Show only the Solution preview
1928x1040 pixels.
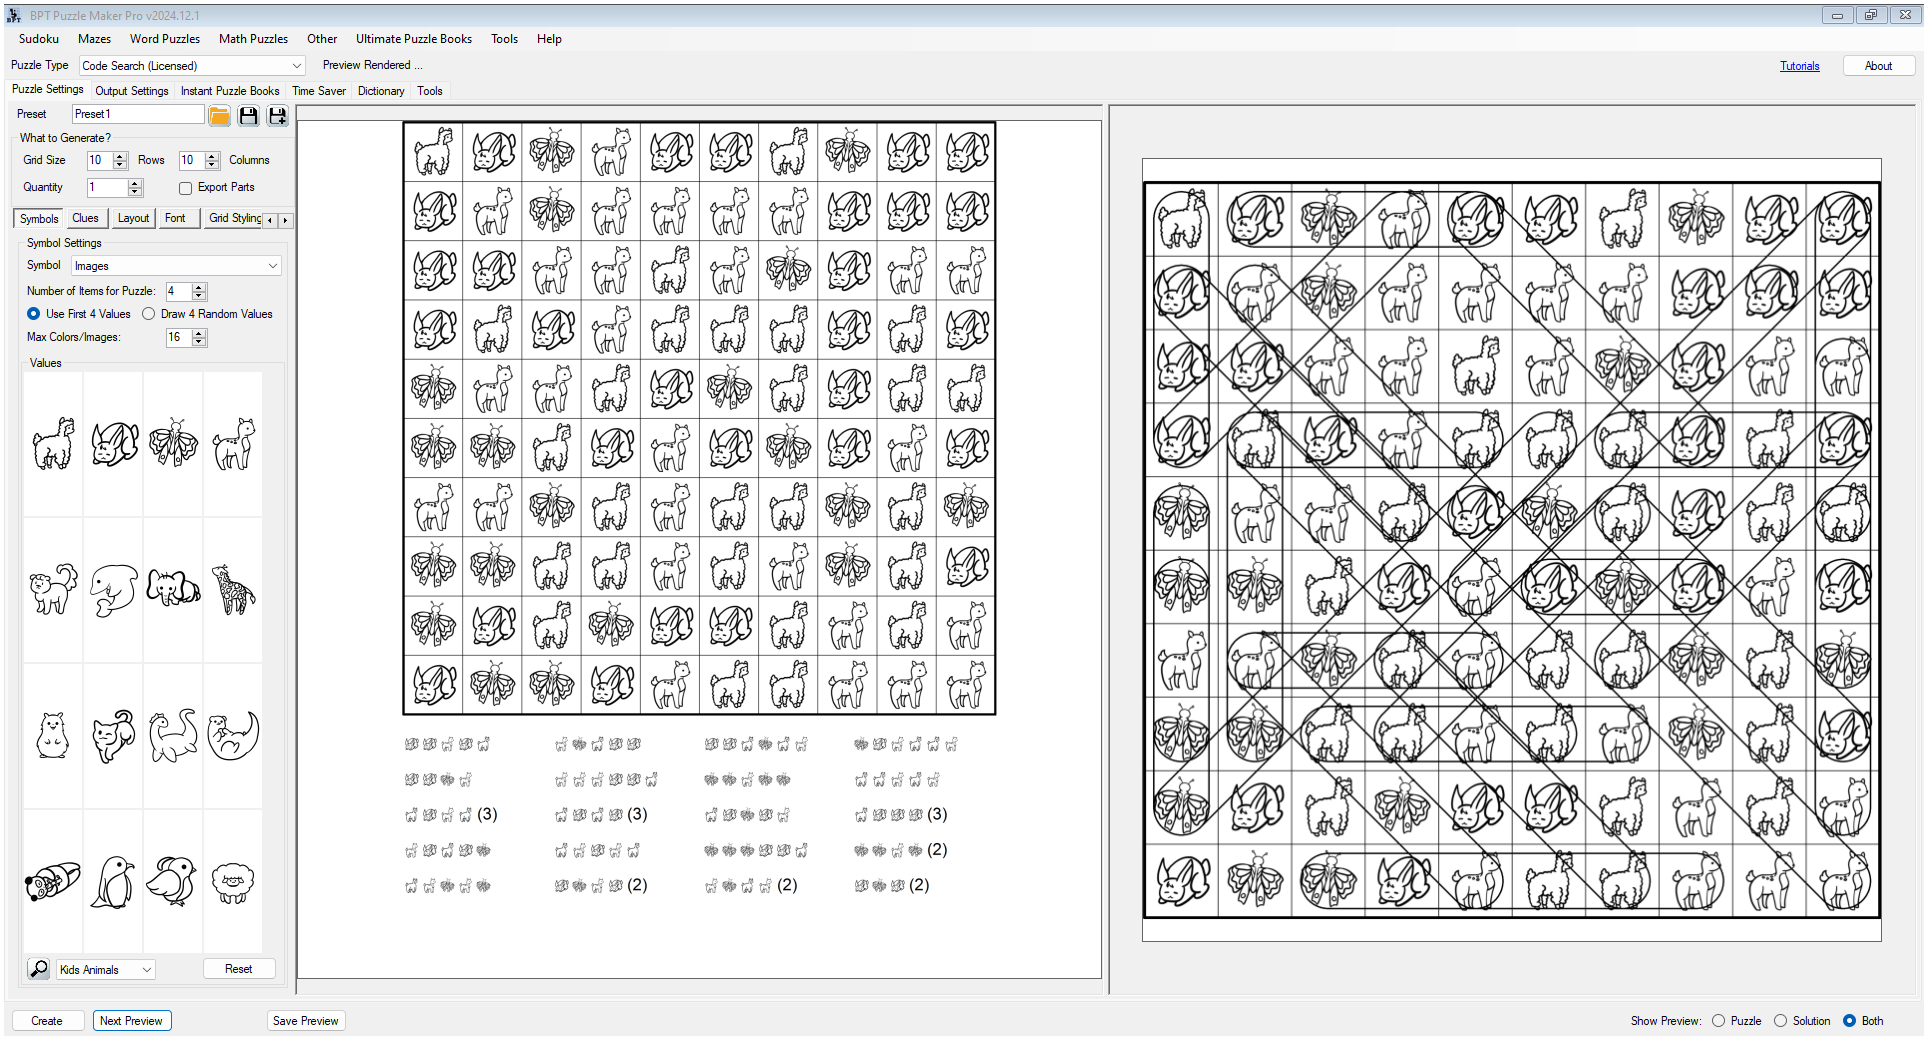coord(1780,1021)
